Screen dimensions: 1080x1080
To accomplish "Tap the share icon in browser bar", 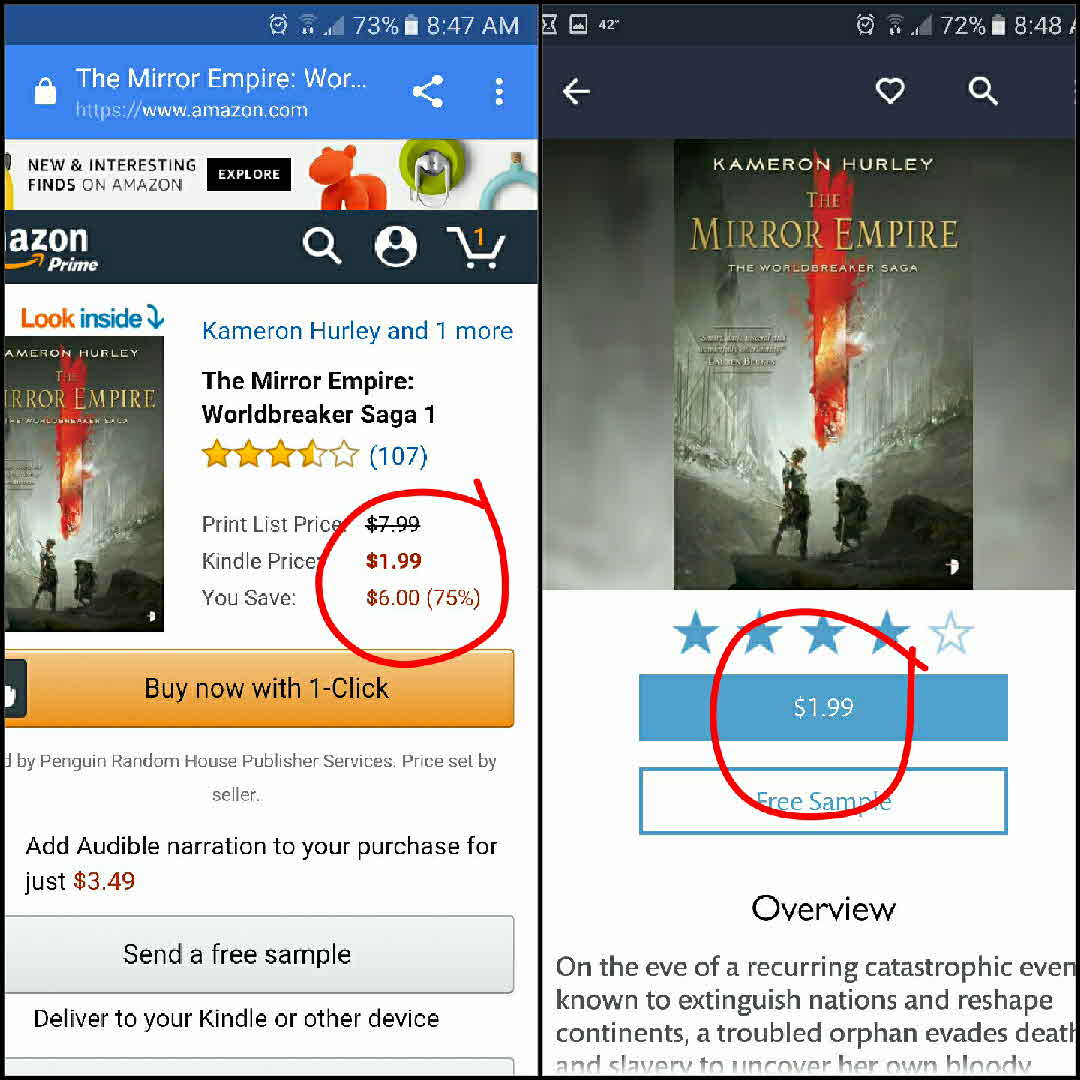I will click(427, 92).
